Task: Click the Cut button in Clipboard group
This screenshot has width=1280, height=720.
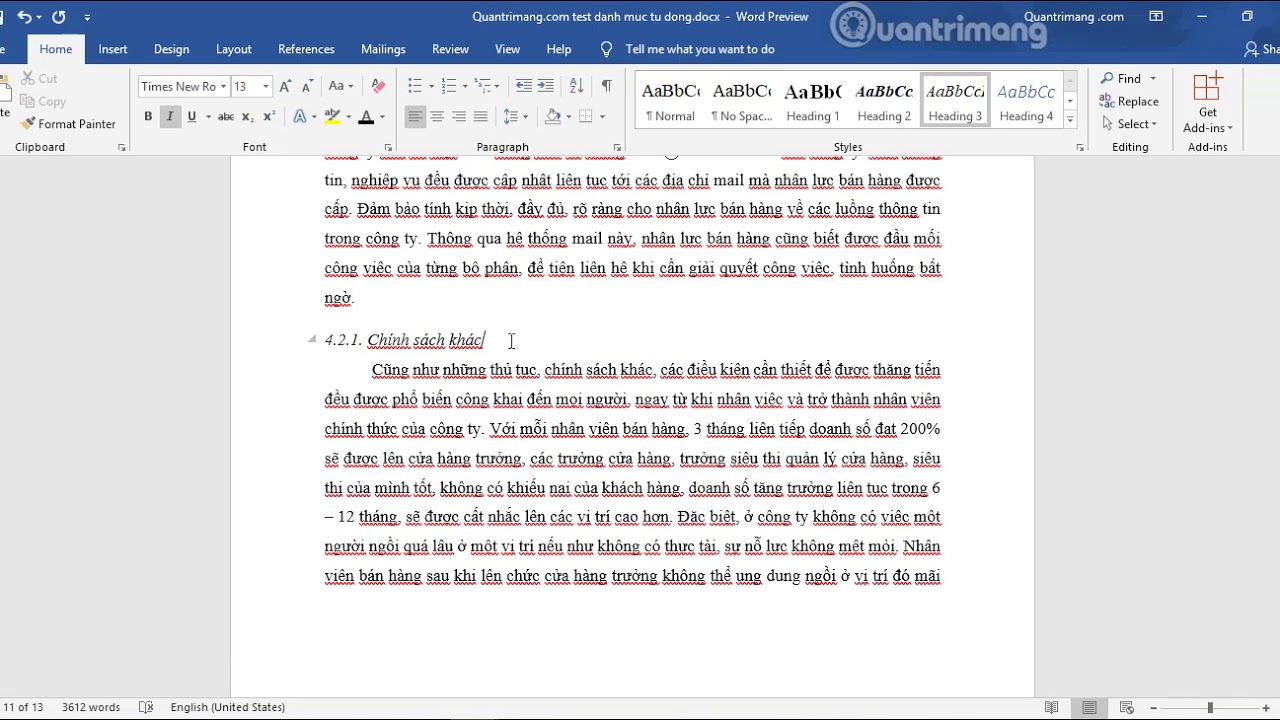Action: [x=39, y=78]
